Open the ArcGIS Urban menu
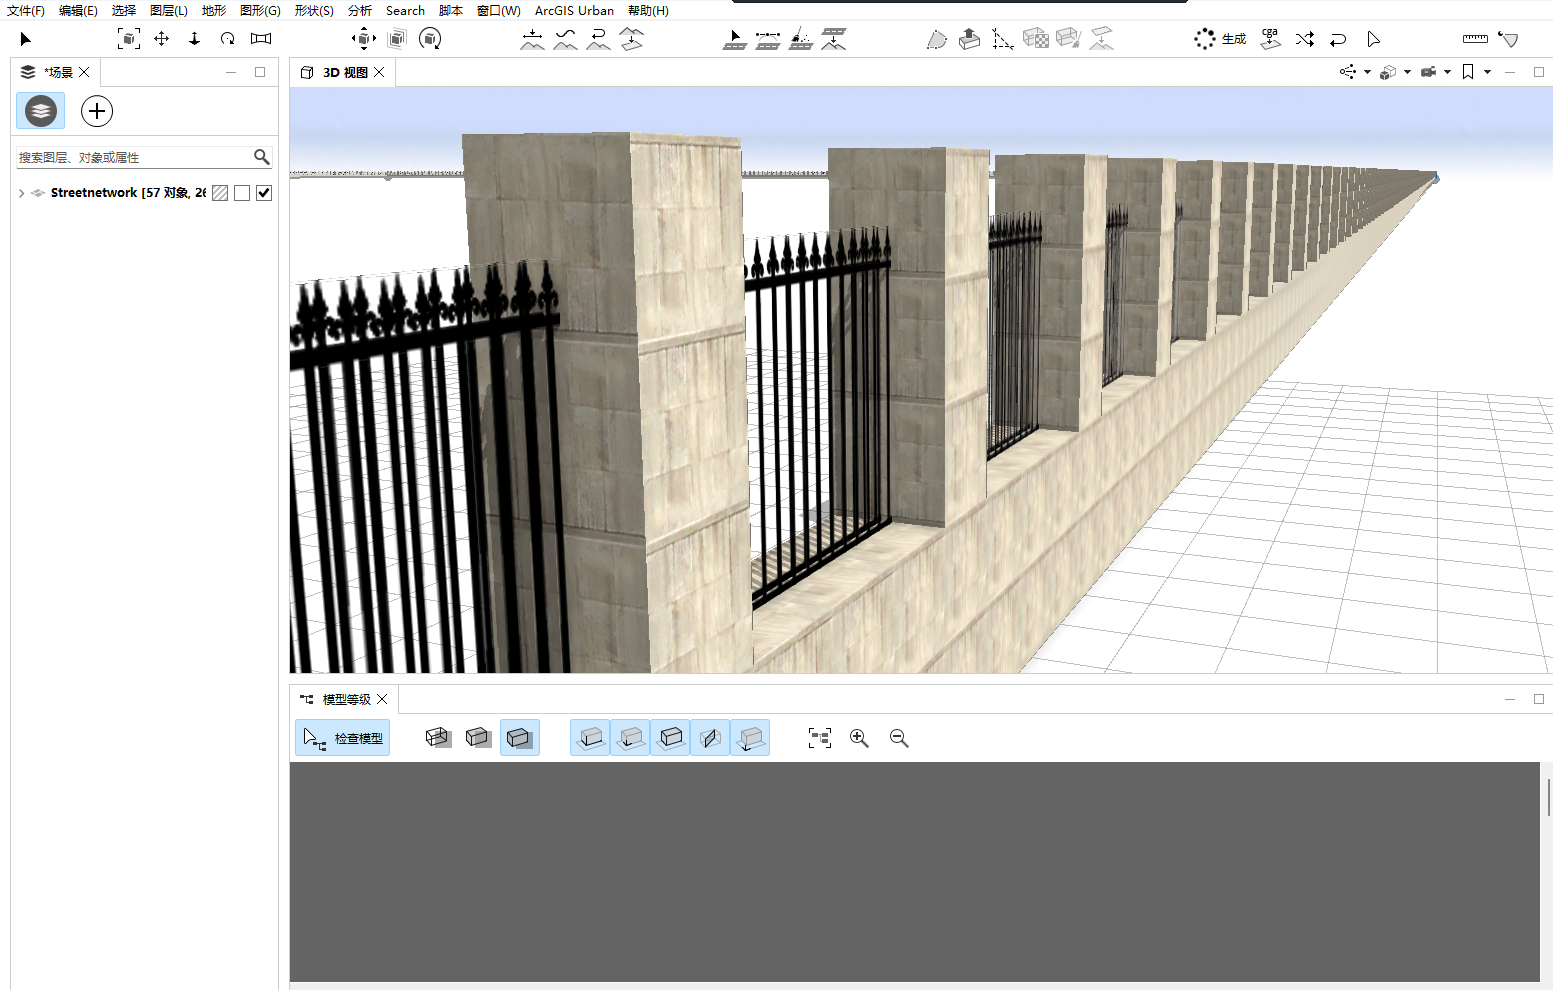The height and width of the screenshot is (990, 1553). pyautogui.click(x=574, y=11)
